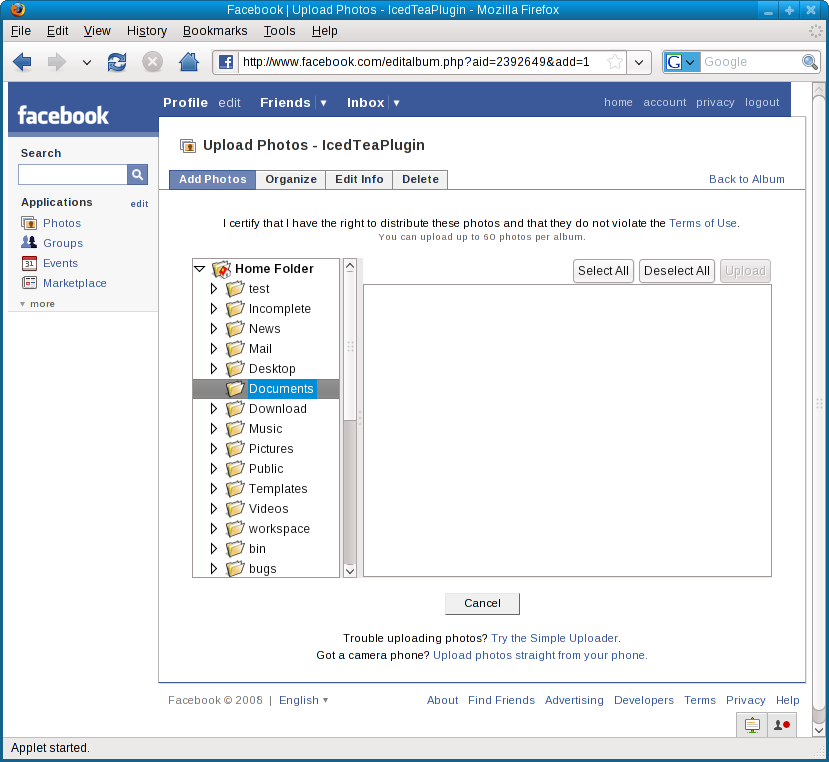Click the Upload button
The height and width of the screenshot is (762, 829).
point(745,271)
